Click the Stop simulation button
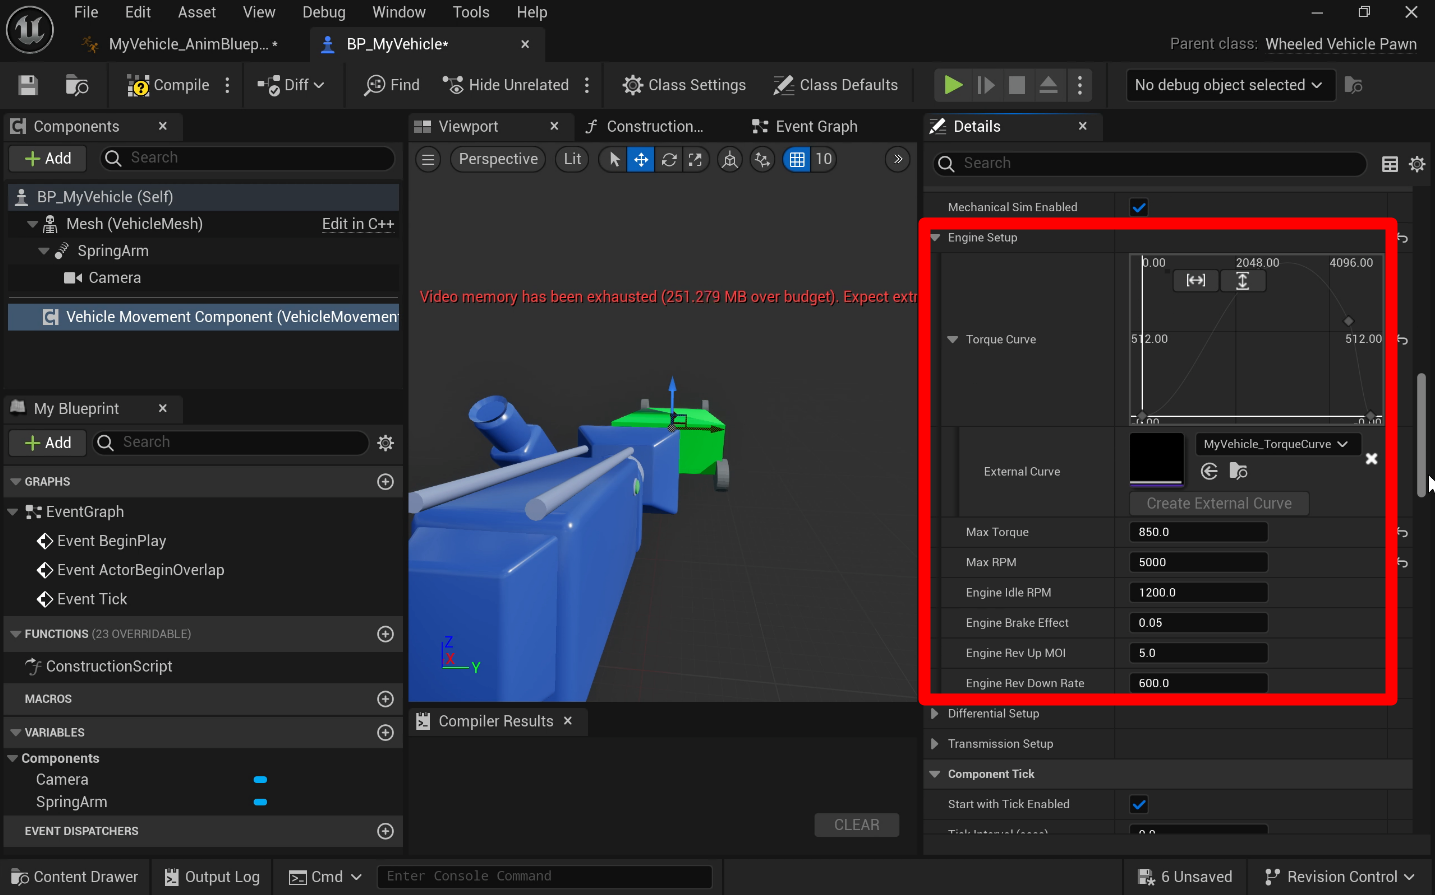 click(1017, 85)
